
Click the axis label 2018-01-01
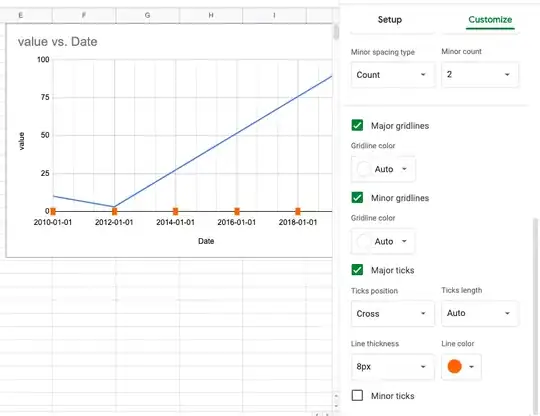pos(298,222)
